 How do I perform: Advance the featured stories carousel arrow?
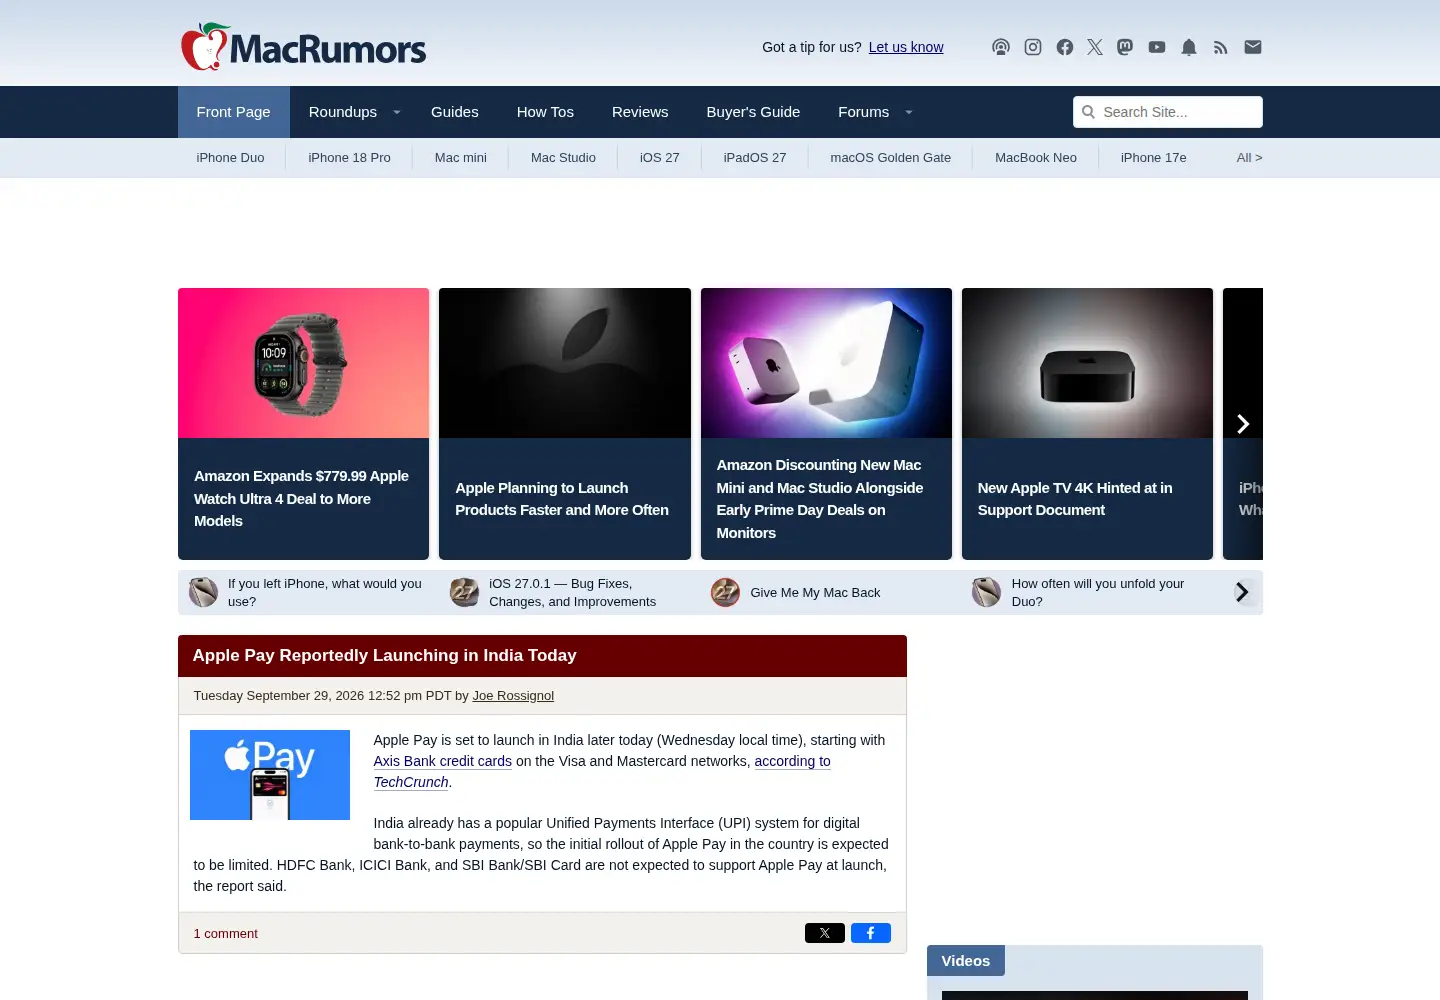click(1243, 424)
